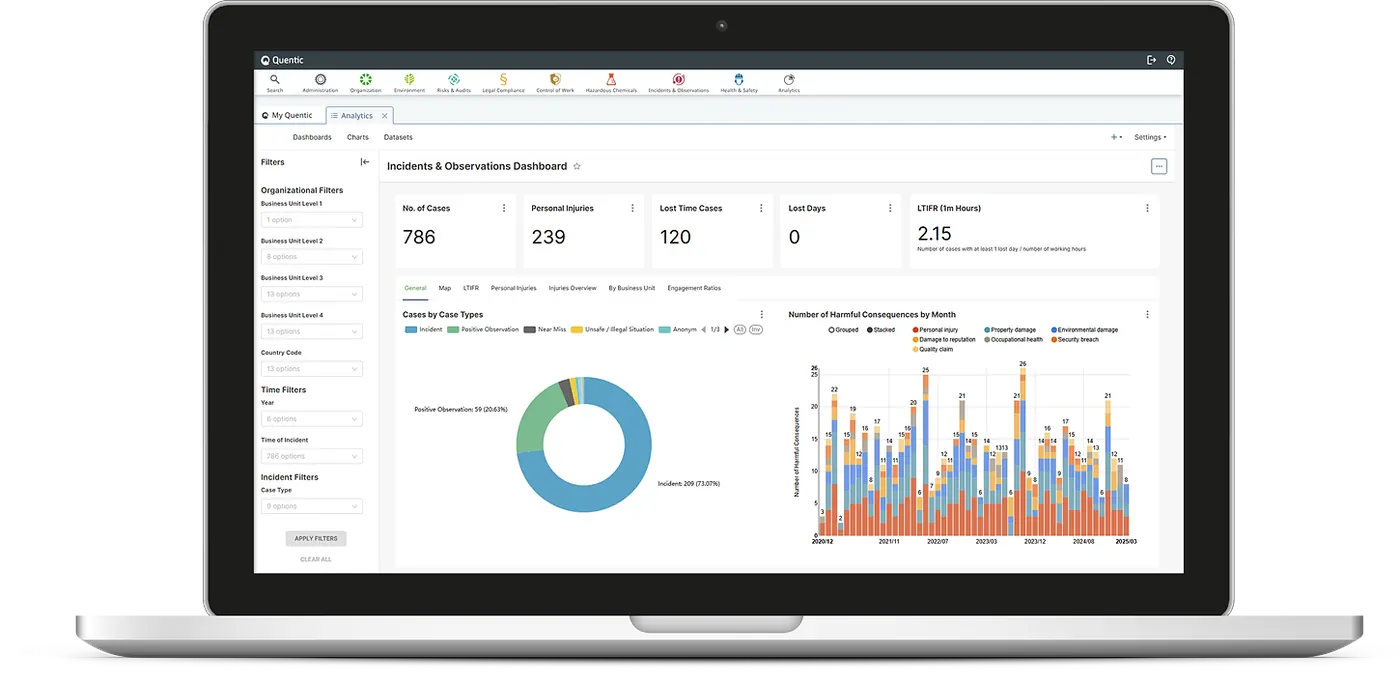Select the Grouped chart mode
Viewport: 1400px width, 686px height.
843,329
